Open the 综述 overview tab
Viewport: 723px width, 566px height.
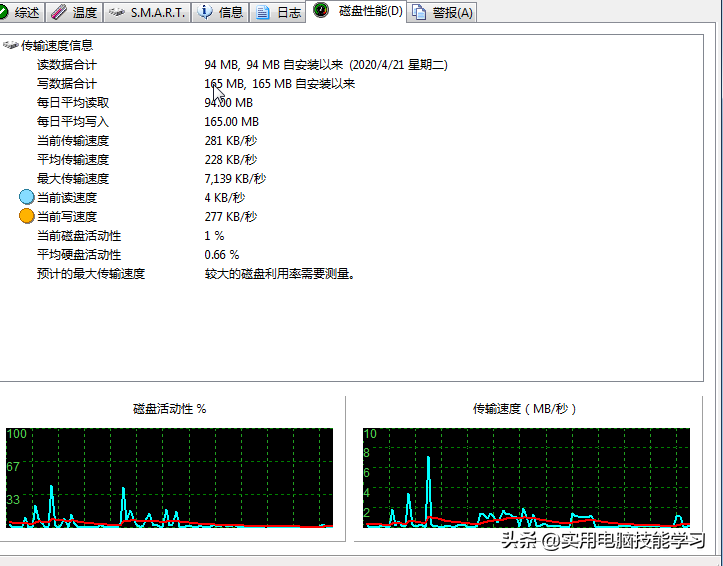pos(21,12)
